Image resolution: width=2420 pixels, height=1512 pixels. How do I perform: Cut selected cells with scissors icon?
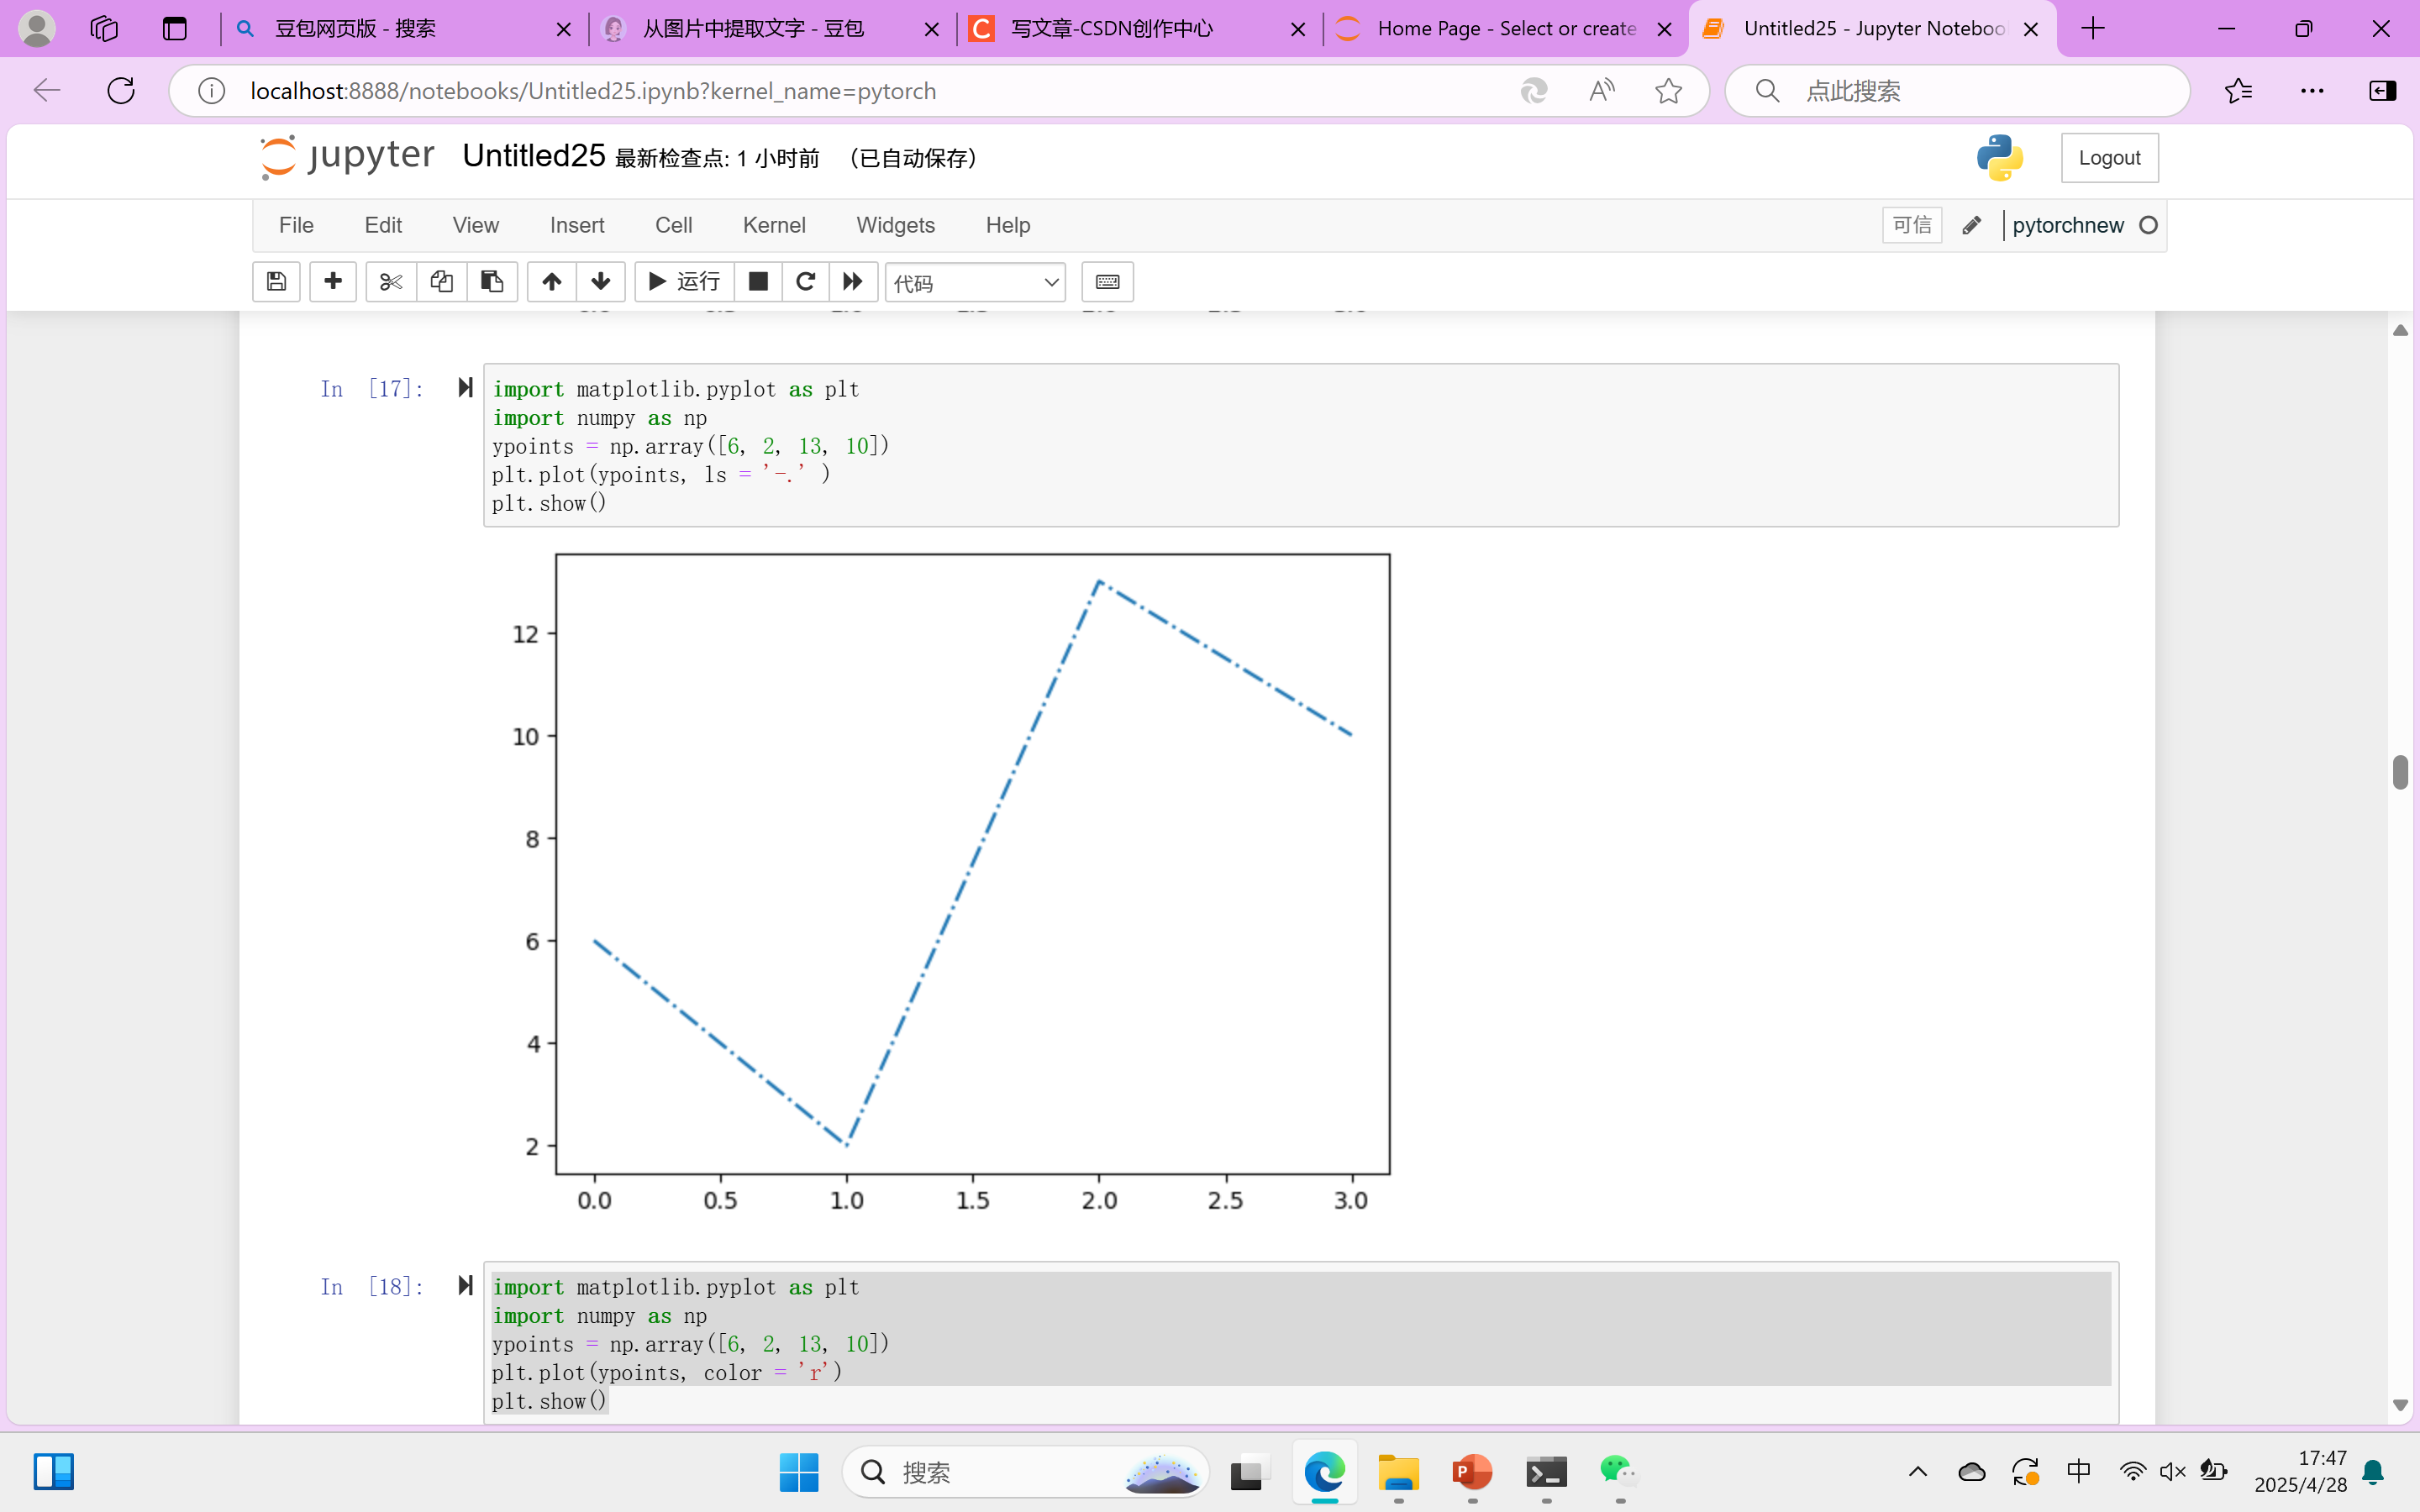click(x=391, y=282)
